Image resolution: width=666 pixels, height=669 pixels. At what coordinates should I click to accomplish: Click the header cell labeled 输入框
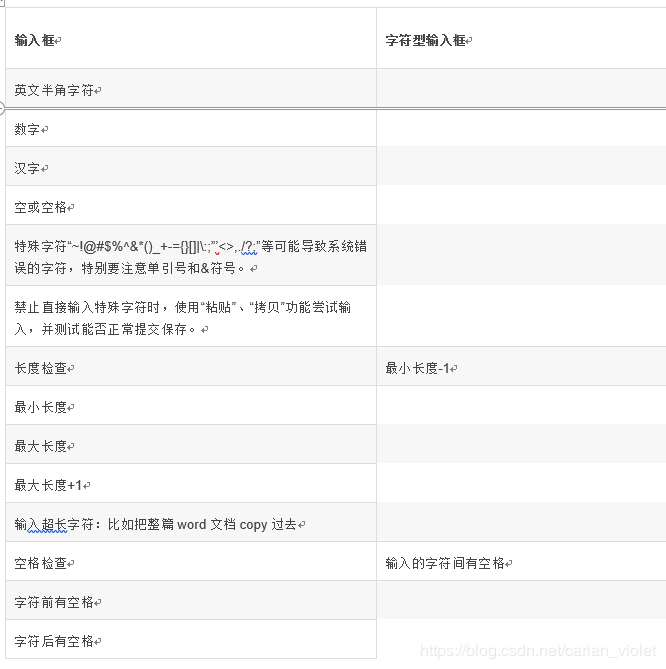point(36,40)
